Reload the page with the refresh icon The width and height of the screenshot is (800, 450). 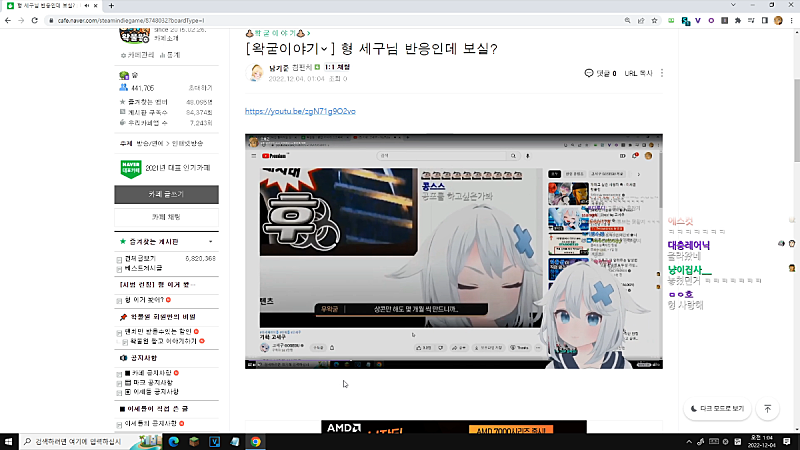click(x=35, y=20)
